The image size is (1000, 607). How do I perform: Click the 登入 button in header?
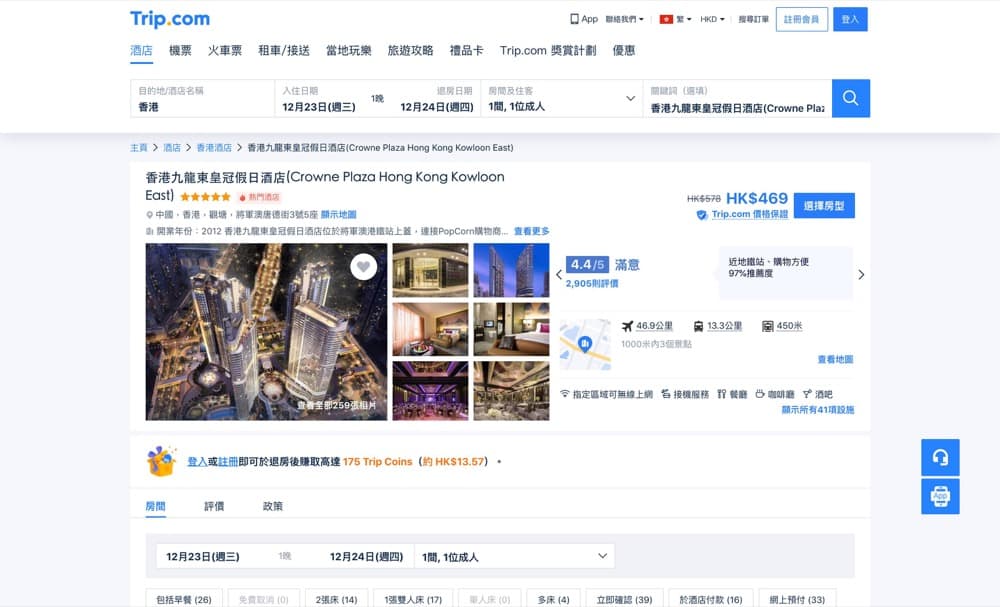point(850,19)
